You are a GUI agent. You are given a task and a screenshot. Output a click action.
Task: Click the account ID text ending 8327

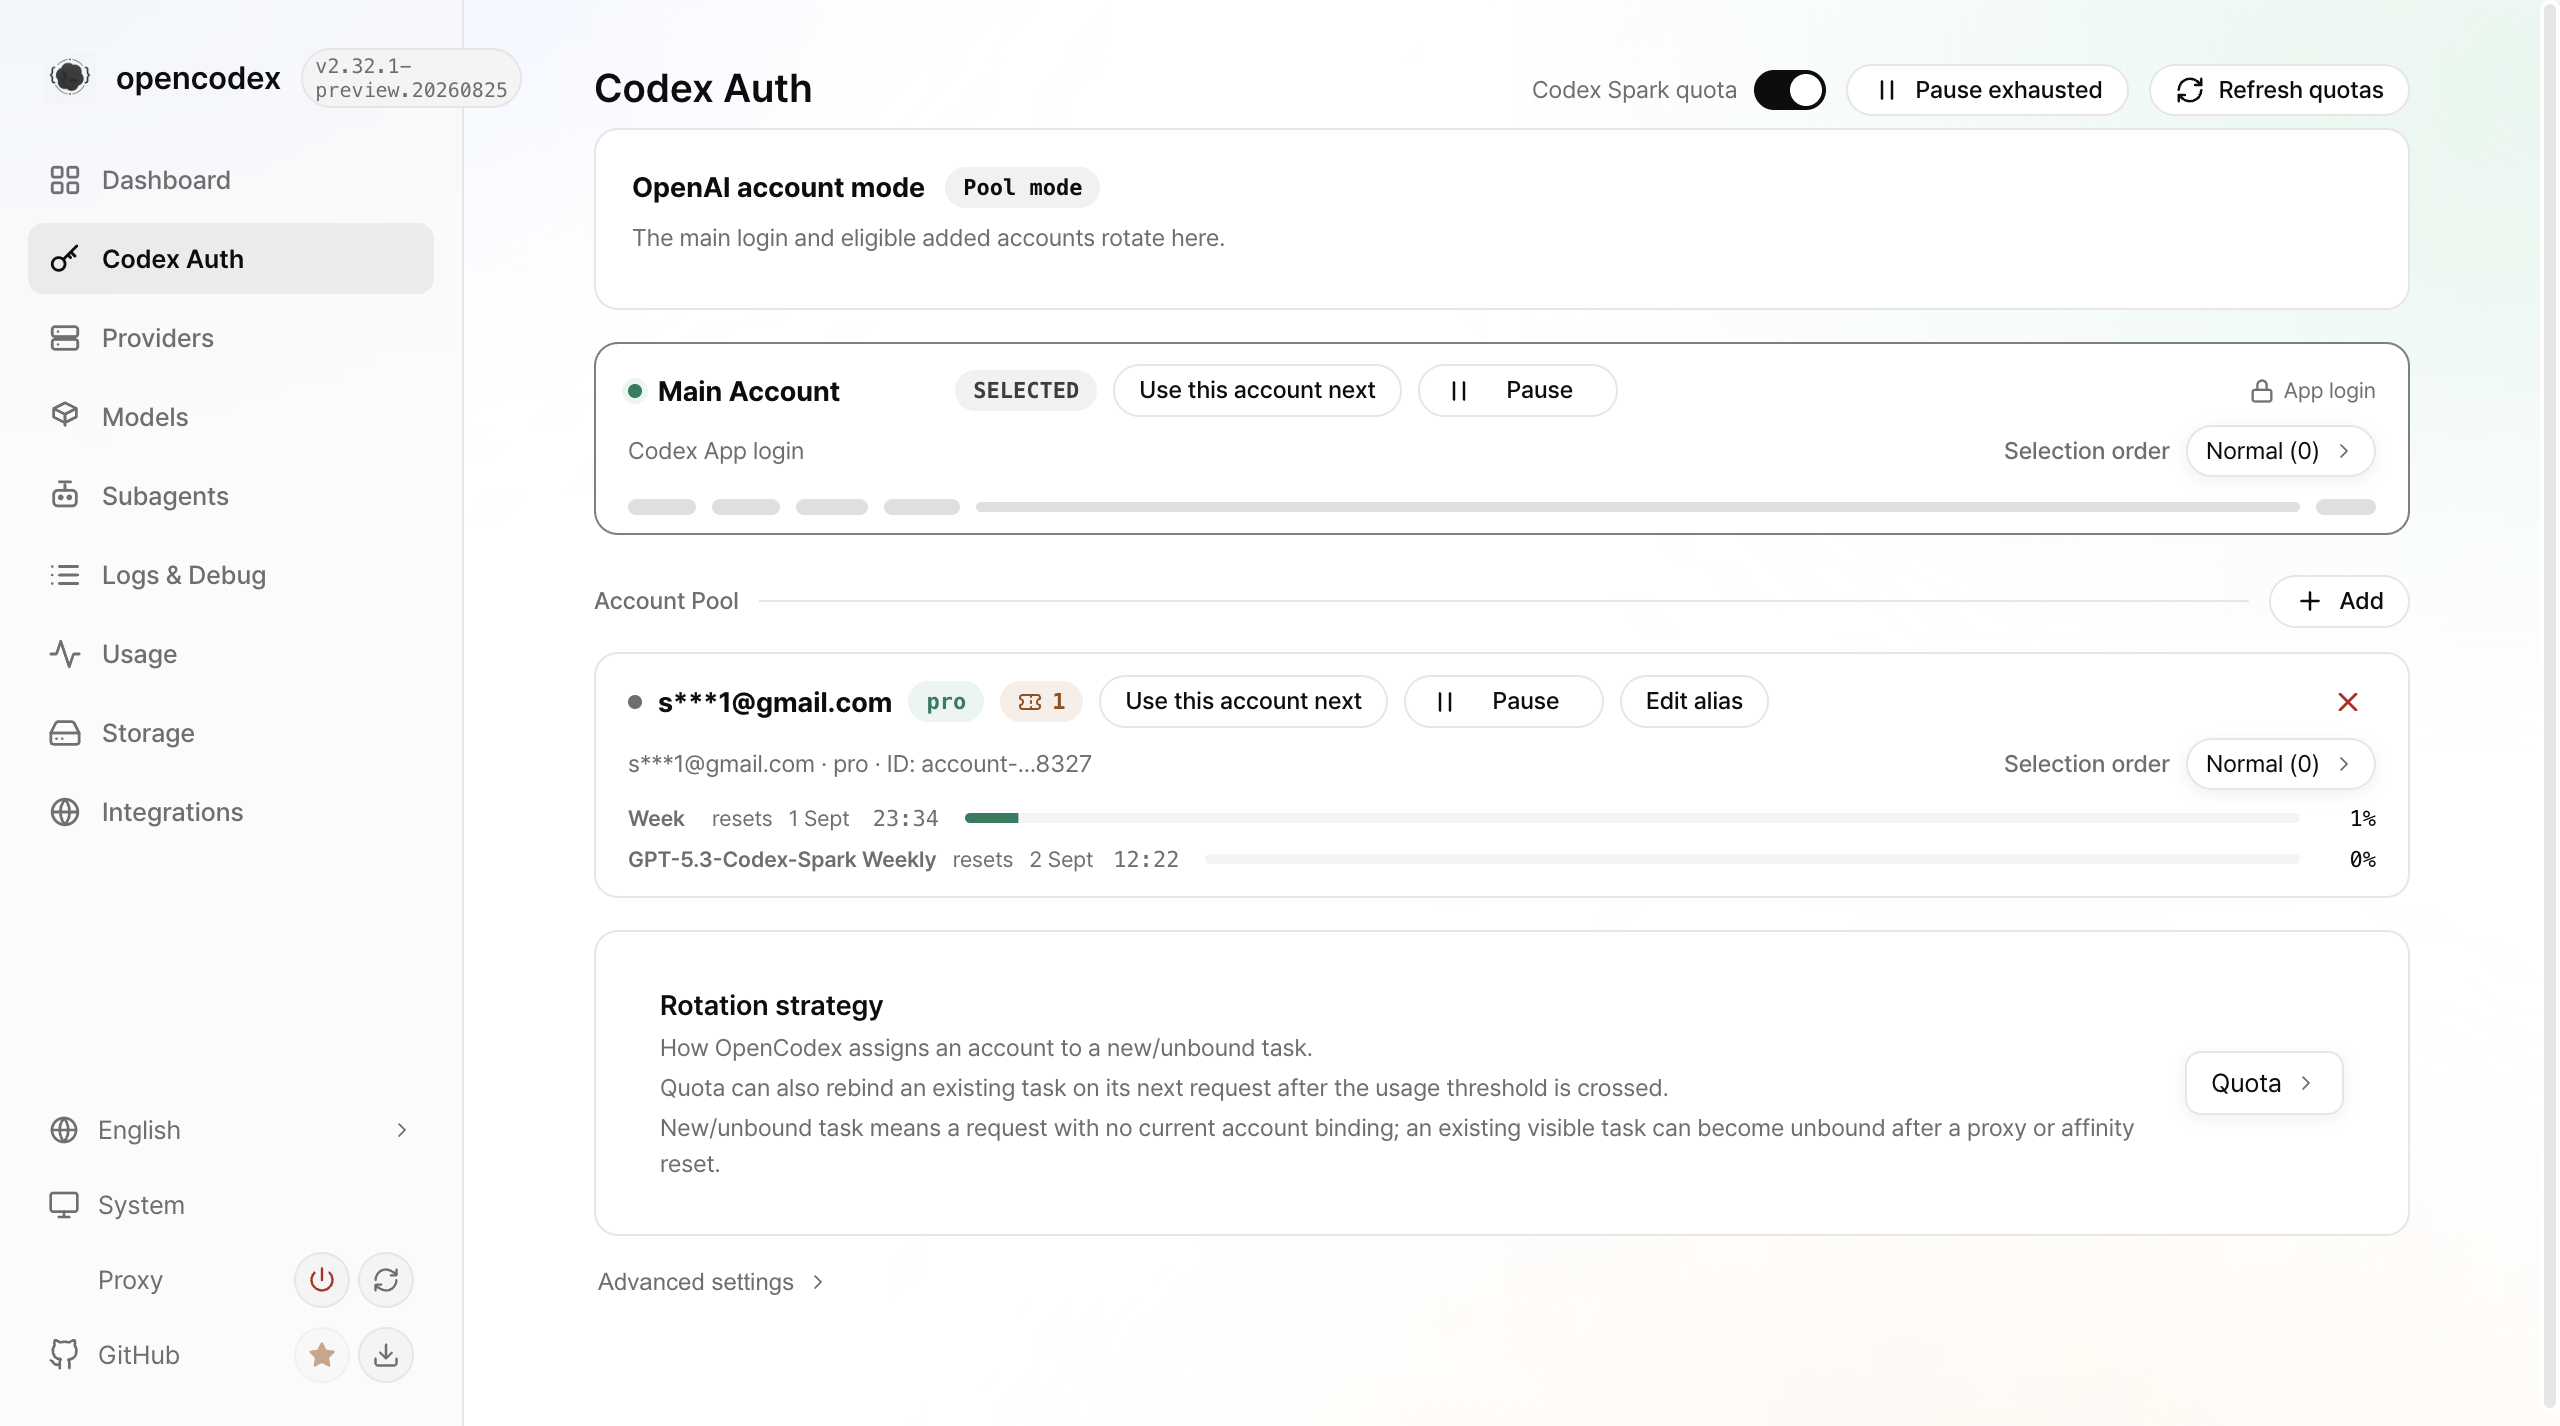(x=989, y=764)
